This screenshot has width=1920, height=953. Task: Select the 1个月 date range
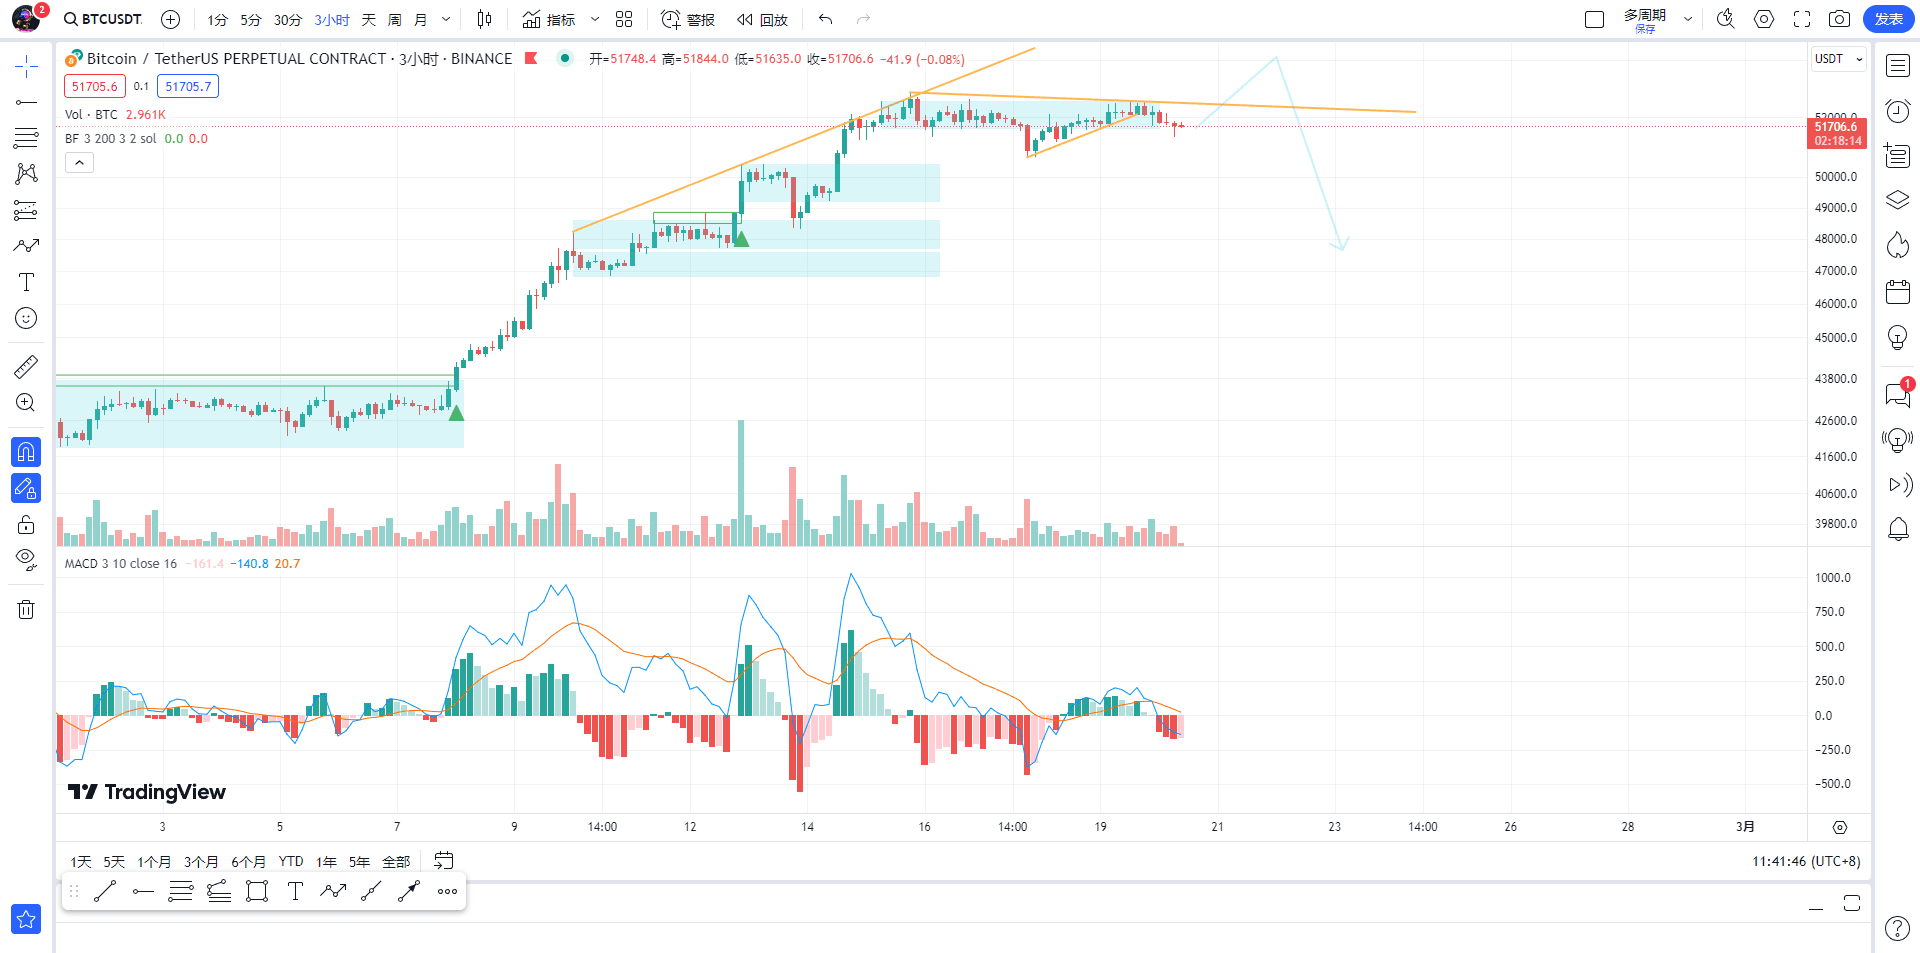(154, 862)
